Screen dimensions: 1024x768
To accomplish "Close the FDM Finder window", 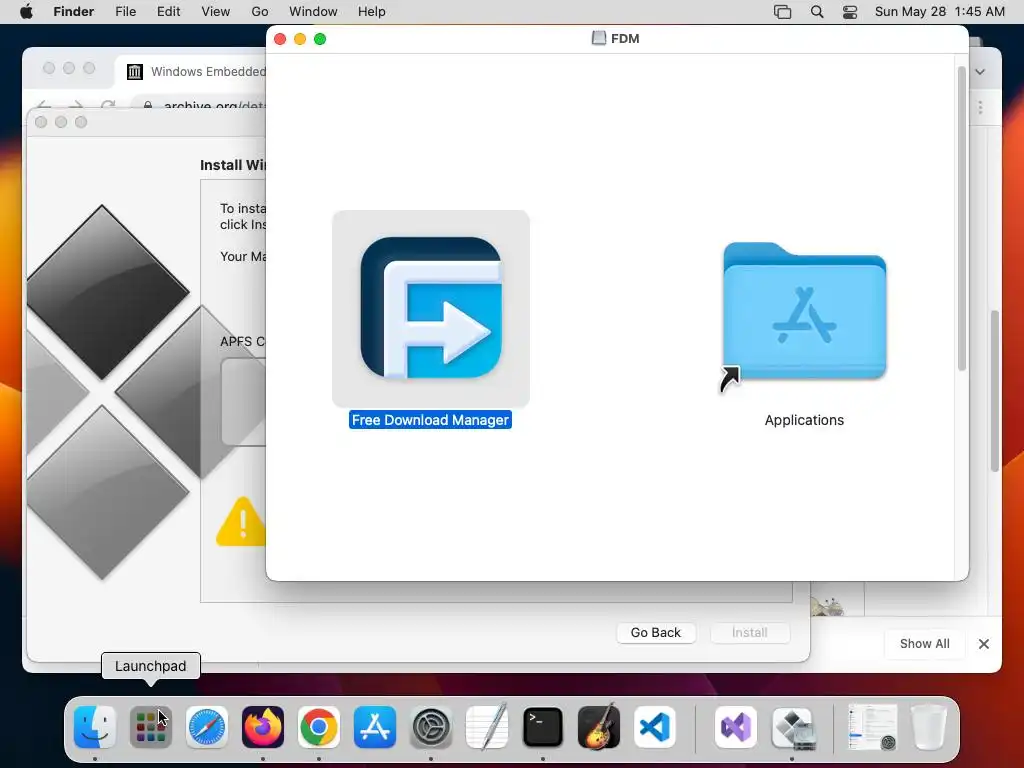I will click(x=280, y=39).
